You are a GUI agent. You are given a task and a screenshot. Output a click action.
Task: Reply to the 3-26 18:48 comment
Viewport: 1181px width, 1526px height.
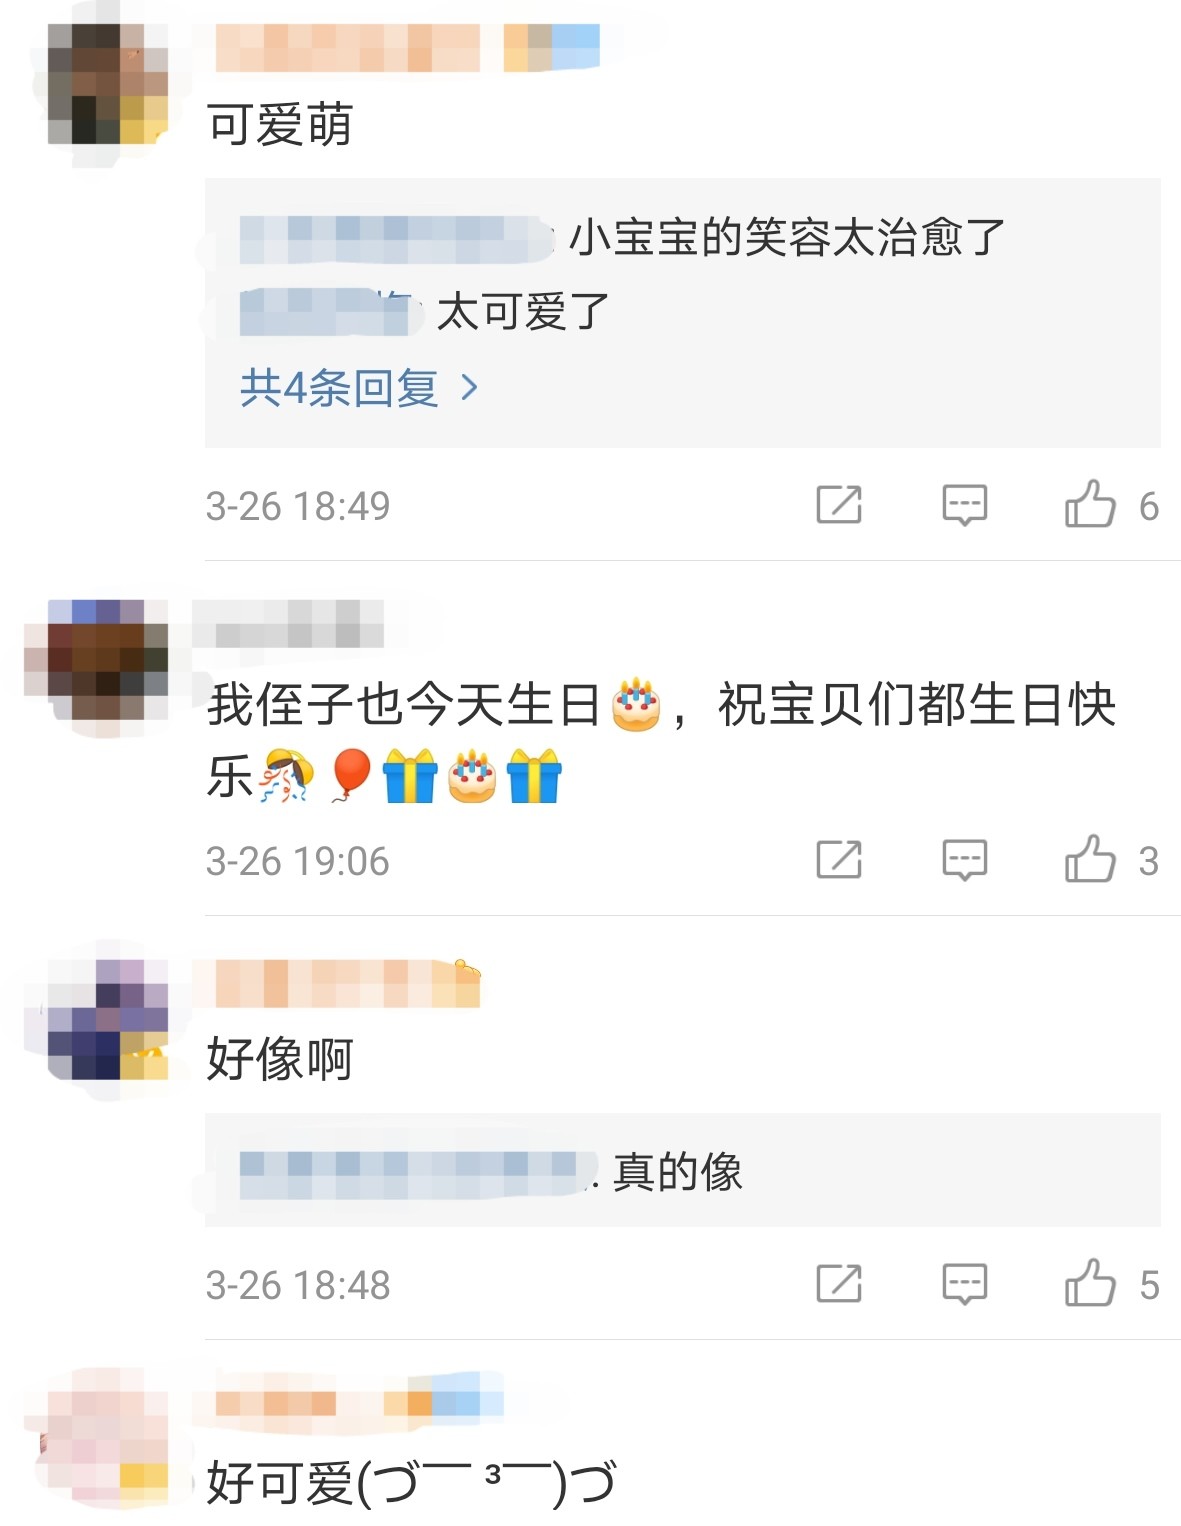click(964, 1284)
